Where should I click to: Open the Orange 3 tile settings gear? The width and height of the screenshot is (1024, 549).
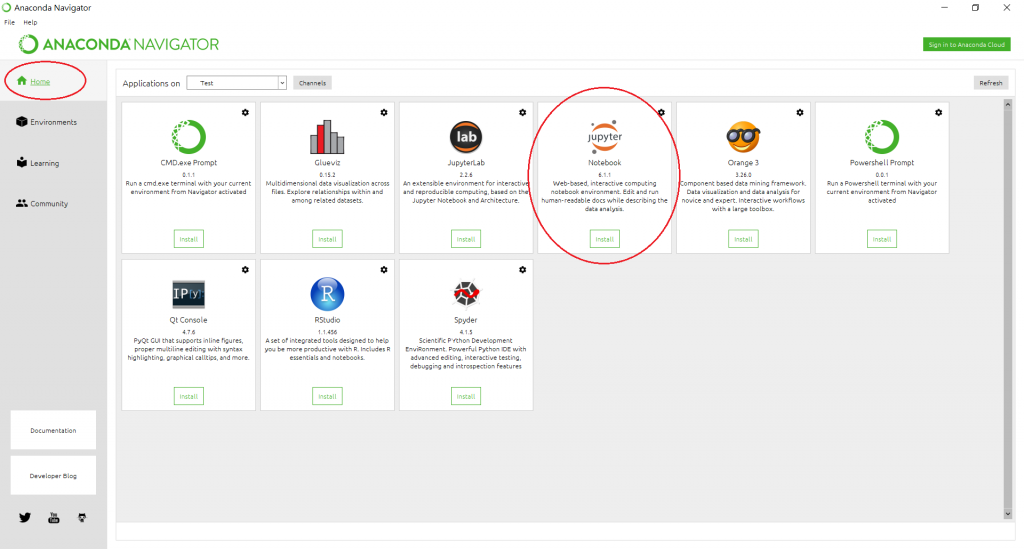tap(800, 112)
